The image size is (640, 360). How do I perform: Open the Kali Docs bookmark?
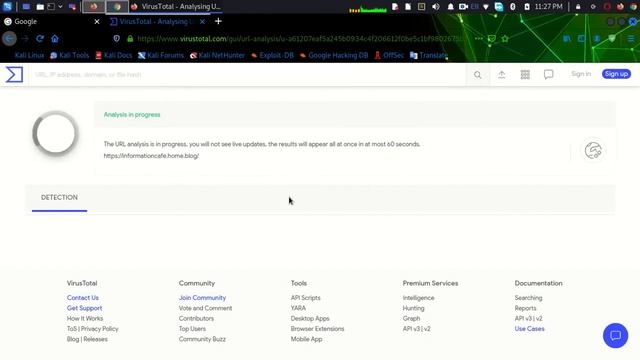pyautogui.click(x=114, y=56)
